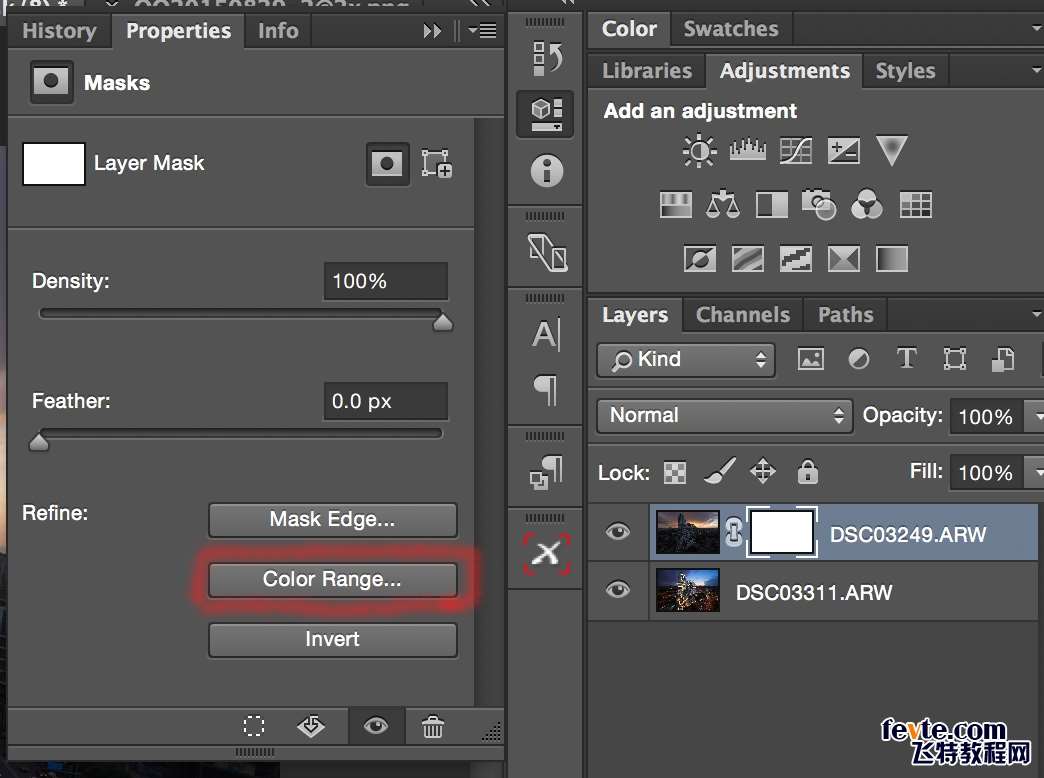The image size is (1044, 778).
Task: Switch to the Channels tab
Action: click(742, 315)
